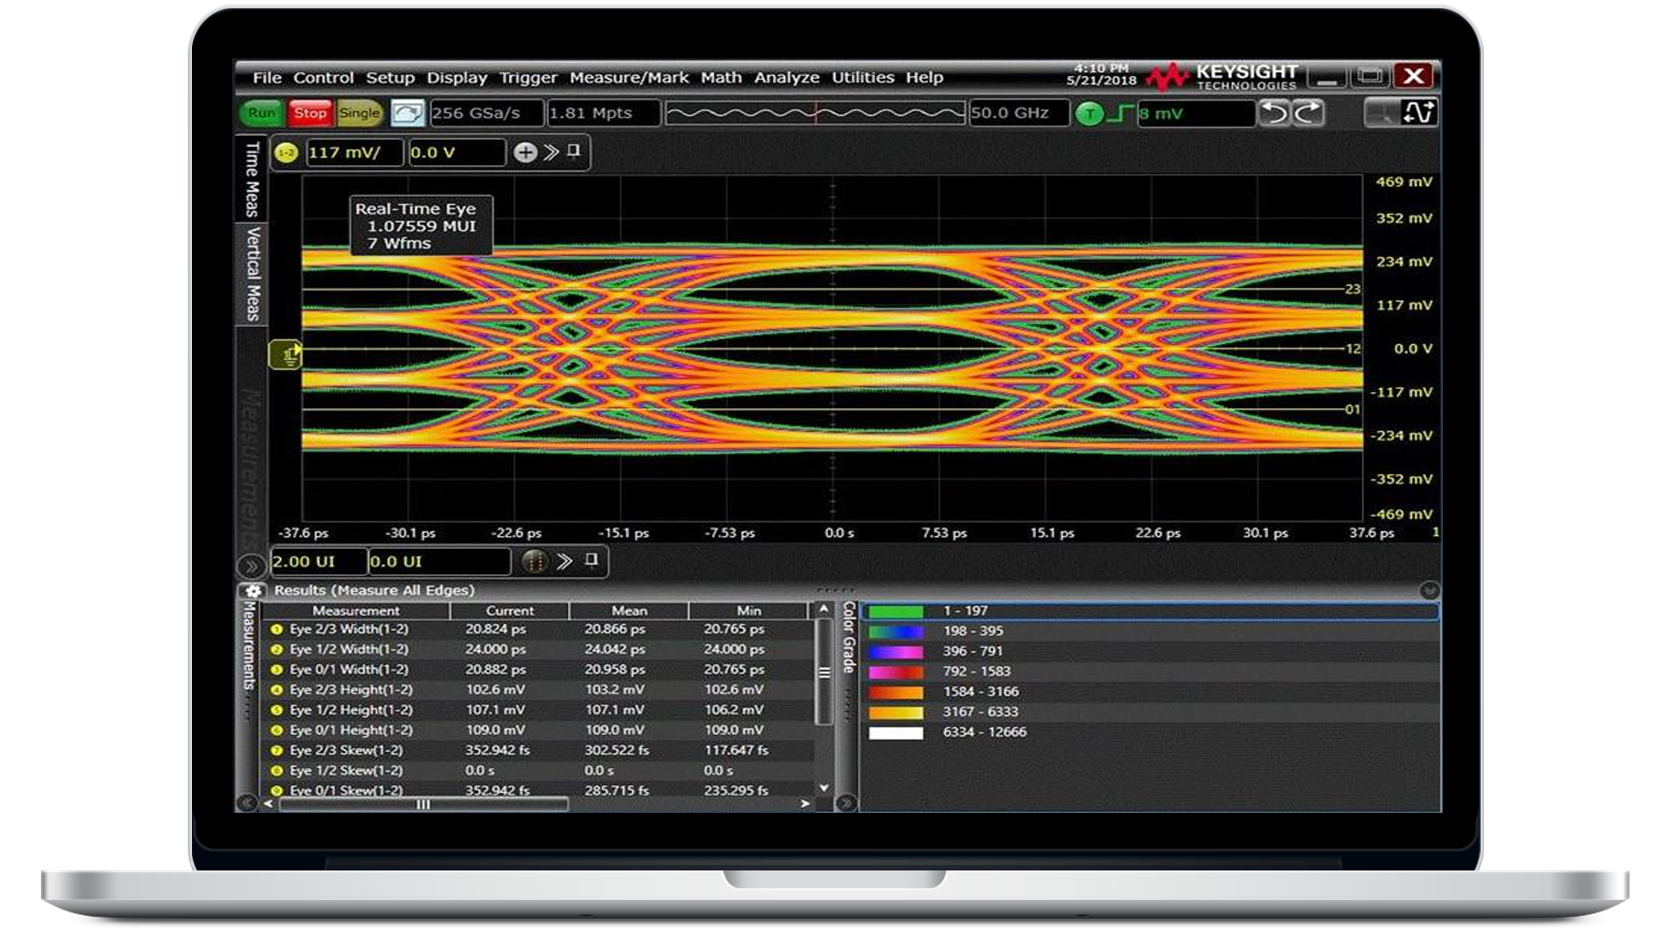Click the redo arrow icon

[1308, 113]
